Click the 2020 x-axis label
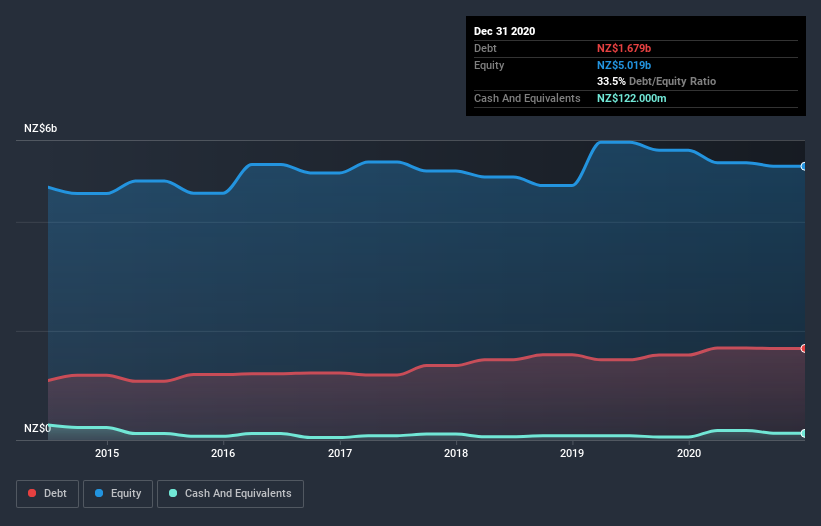 click(x=689, y=453)
